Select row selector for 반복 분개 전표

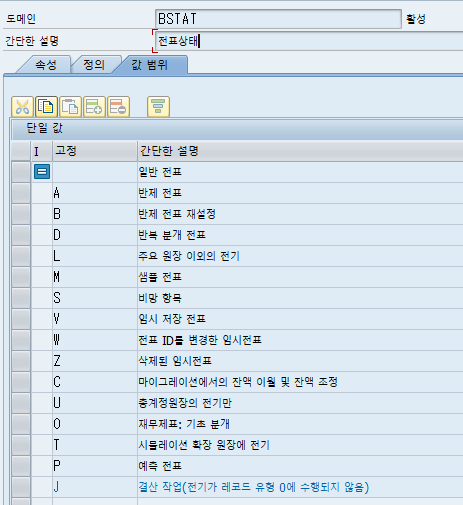point(21,235)
